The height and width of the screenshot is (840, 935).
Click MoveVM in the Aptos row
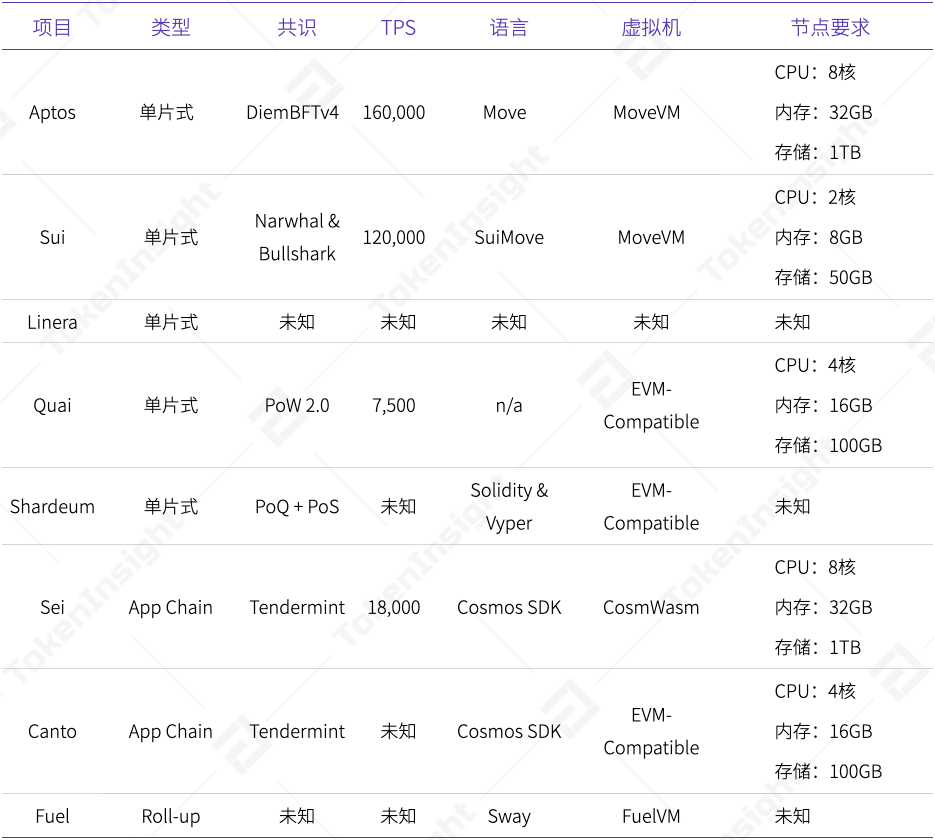647,113
